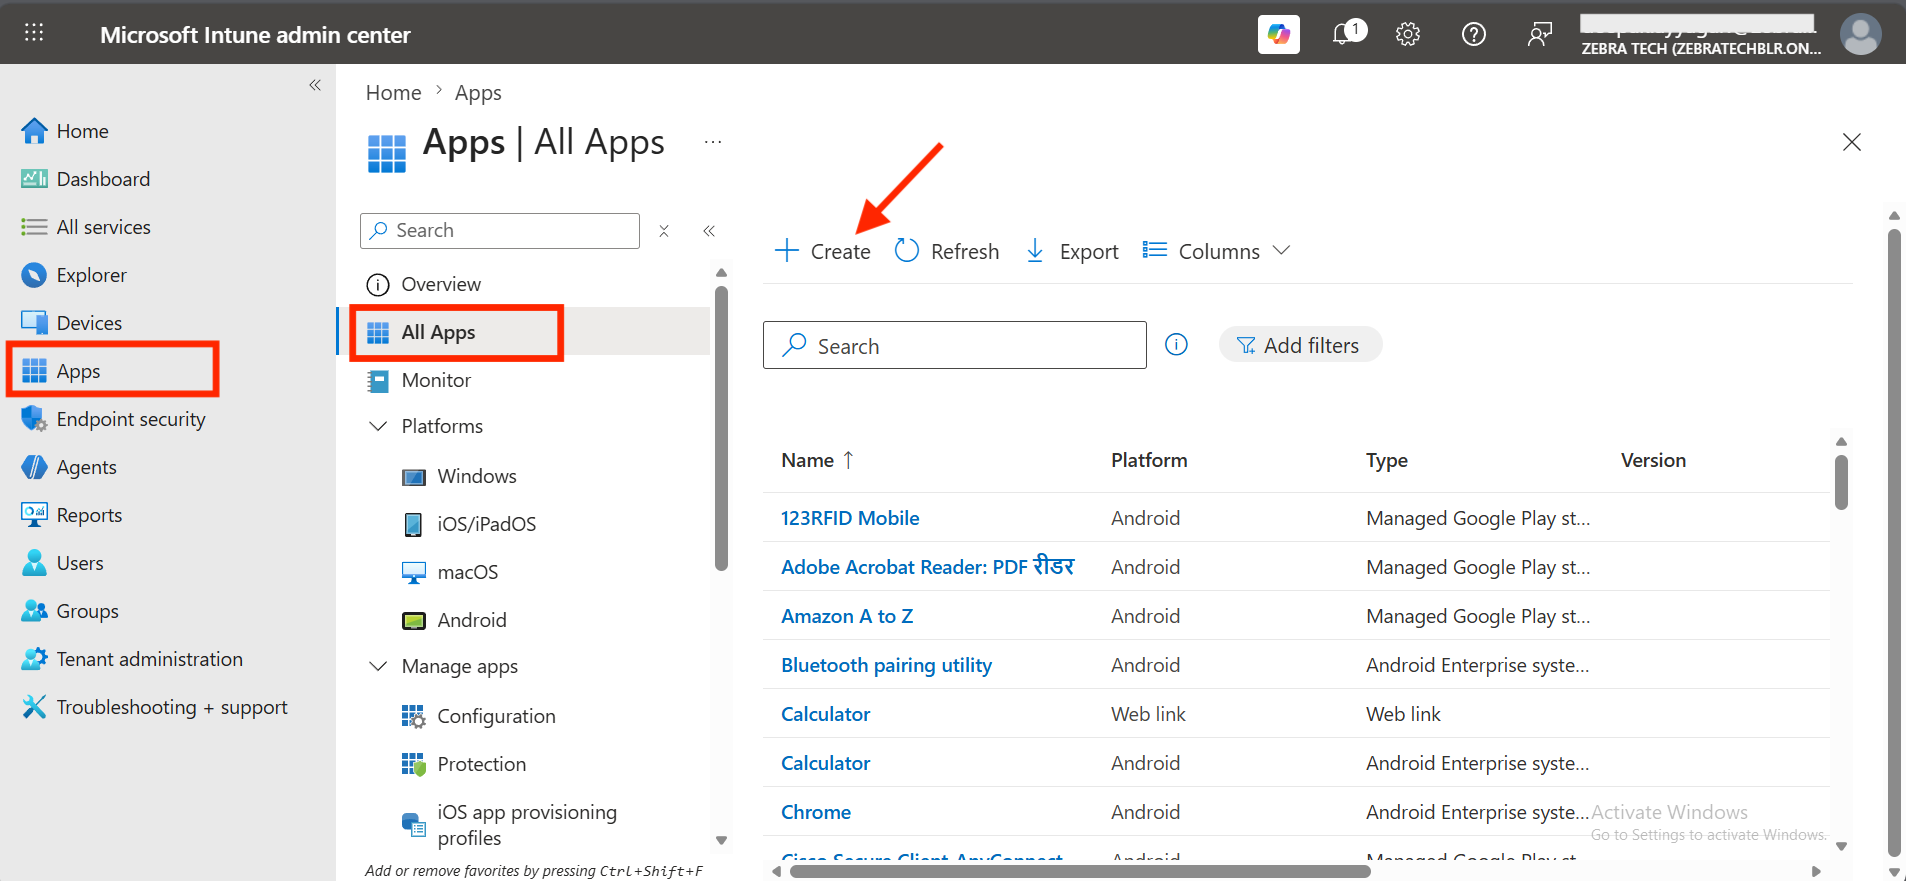Open the Help question mark icon
Viewport: 1906px width, 881px height.
coord(1474,34)
